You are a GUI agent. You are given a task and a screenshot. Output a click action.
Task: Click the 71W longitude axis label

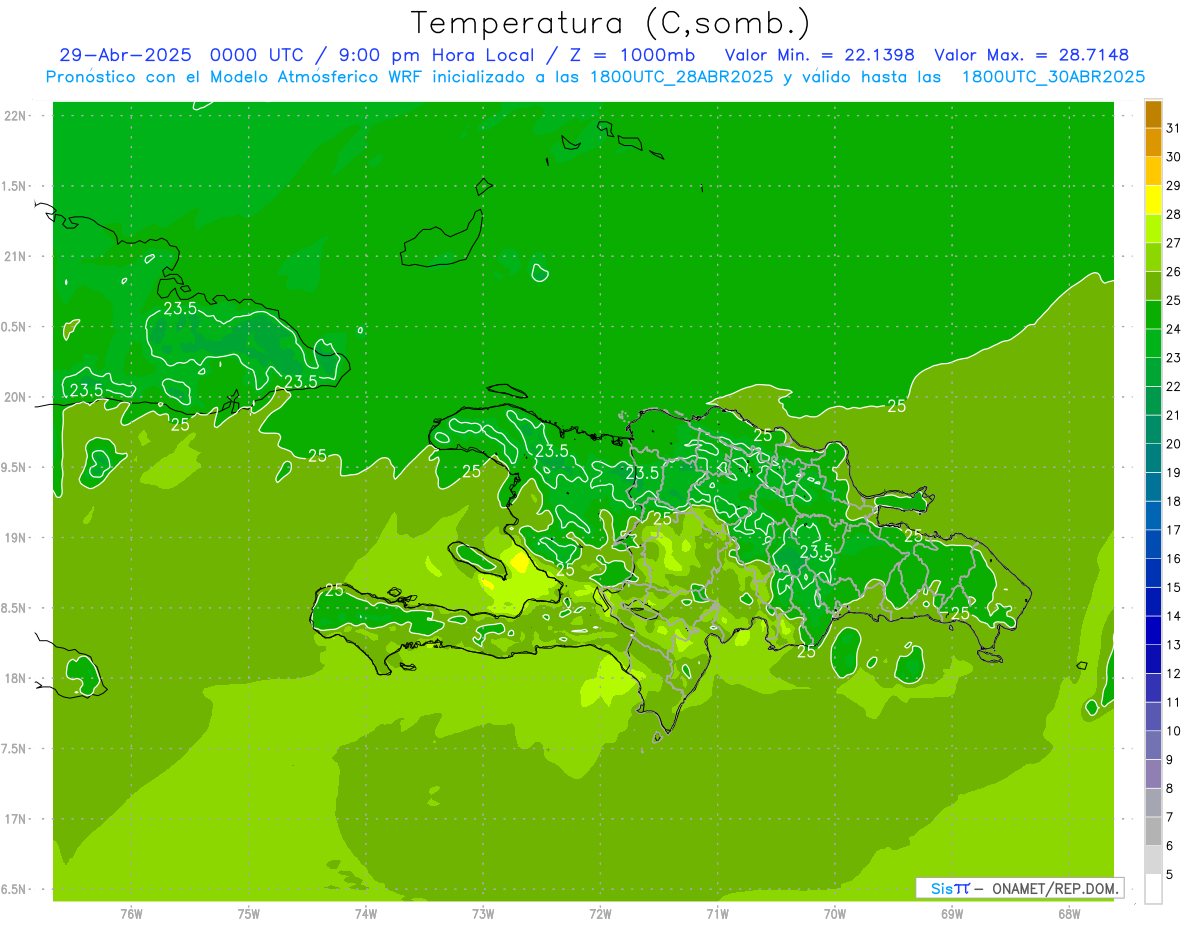pyautogui.click(x=717, y=914)
